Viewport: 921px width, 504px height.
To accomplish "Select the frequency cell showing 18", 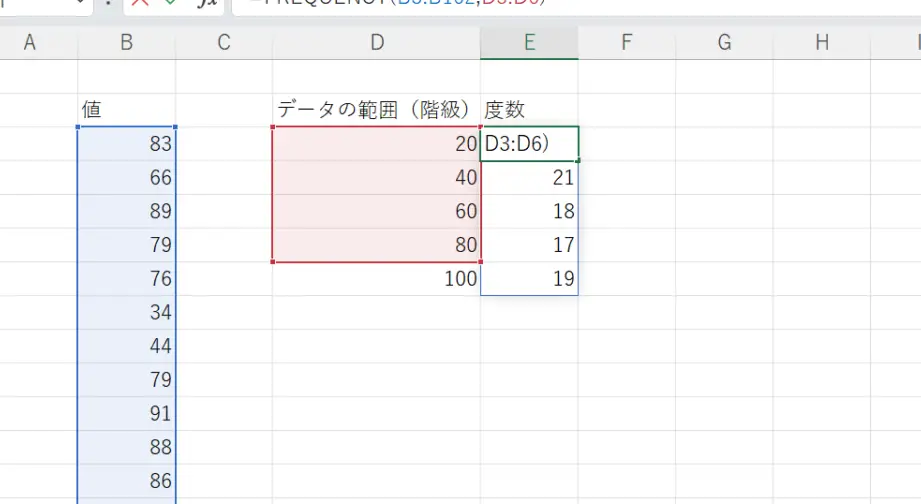I will tap(529, 211).
